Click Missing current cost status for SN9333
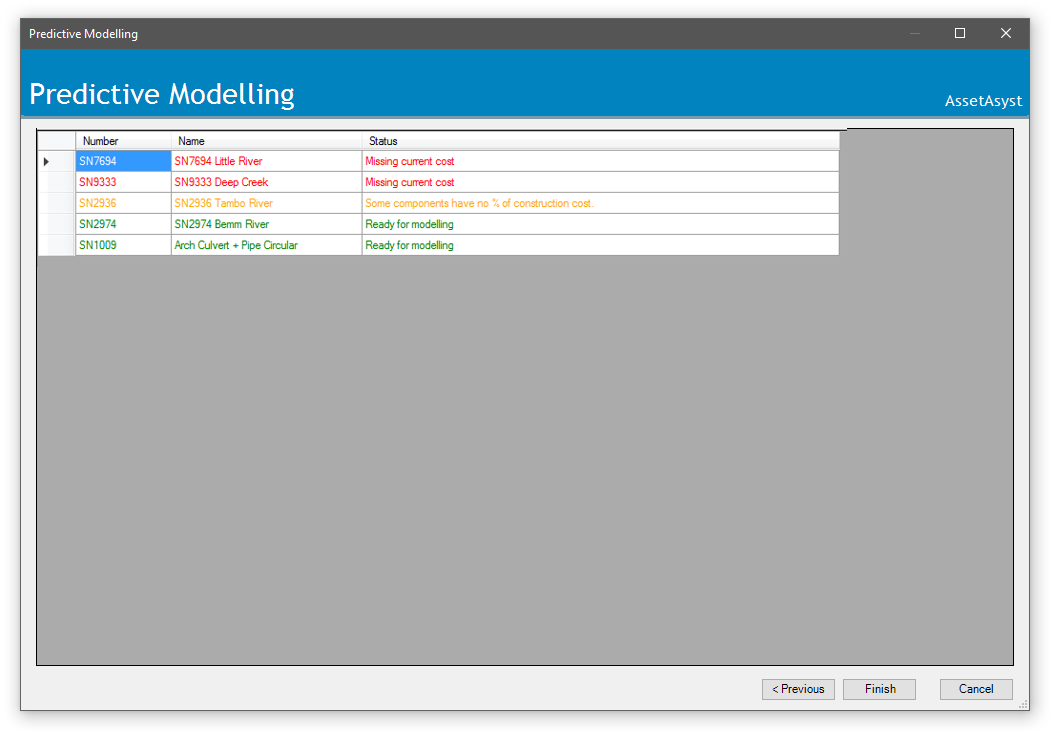 pyautogui.click(x=600, y=182)
